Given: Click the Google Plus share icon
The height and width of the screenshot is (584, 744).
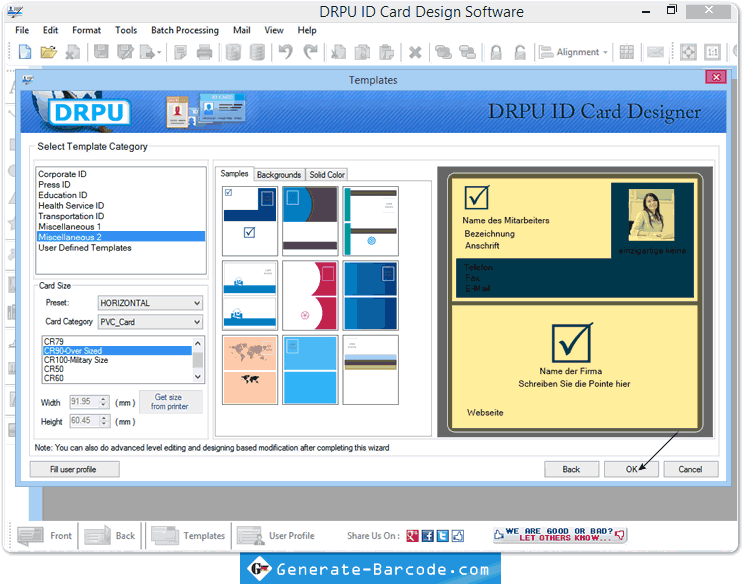Looking at the screenshot, I should click(x=412, y=536).
